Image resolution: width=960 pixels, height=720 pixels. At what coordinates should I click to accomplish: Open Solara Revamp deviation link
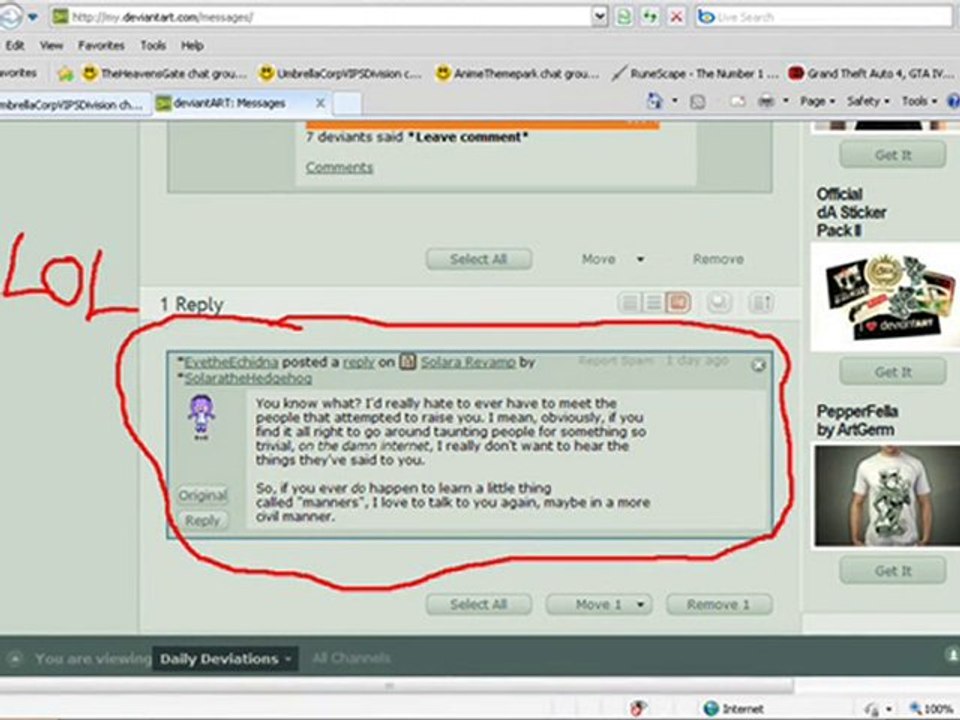tap(468, 362)
